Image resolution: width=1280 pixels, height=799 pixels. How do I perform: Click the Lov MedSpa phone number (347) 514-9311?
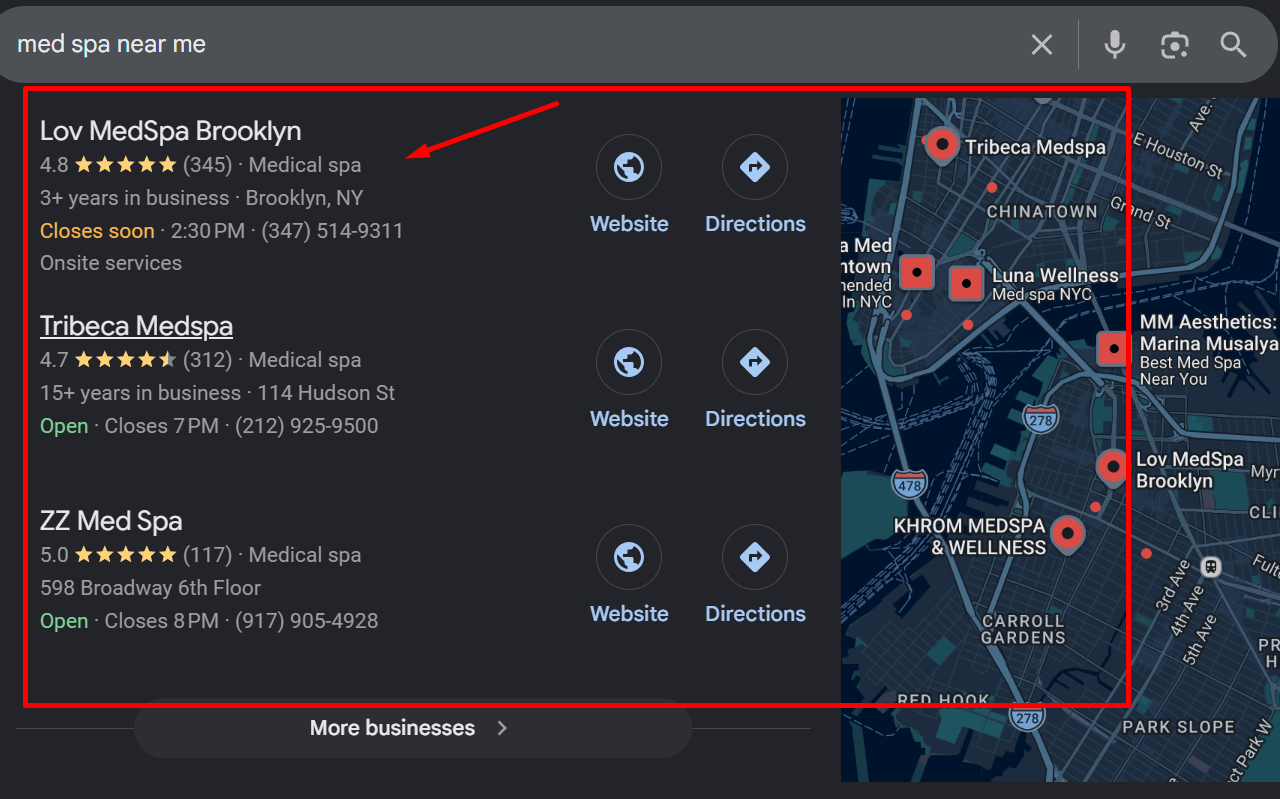(333, 231)
